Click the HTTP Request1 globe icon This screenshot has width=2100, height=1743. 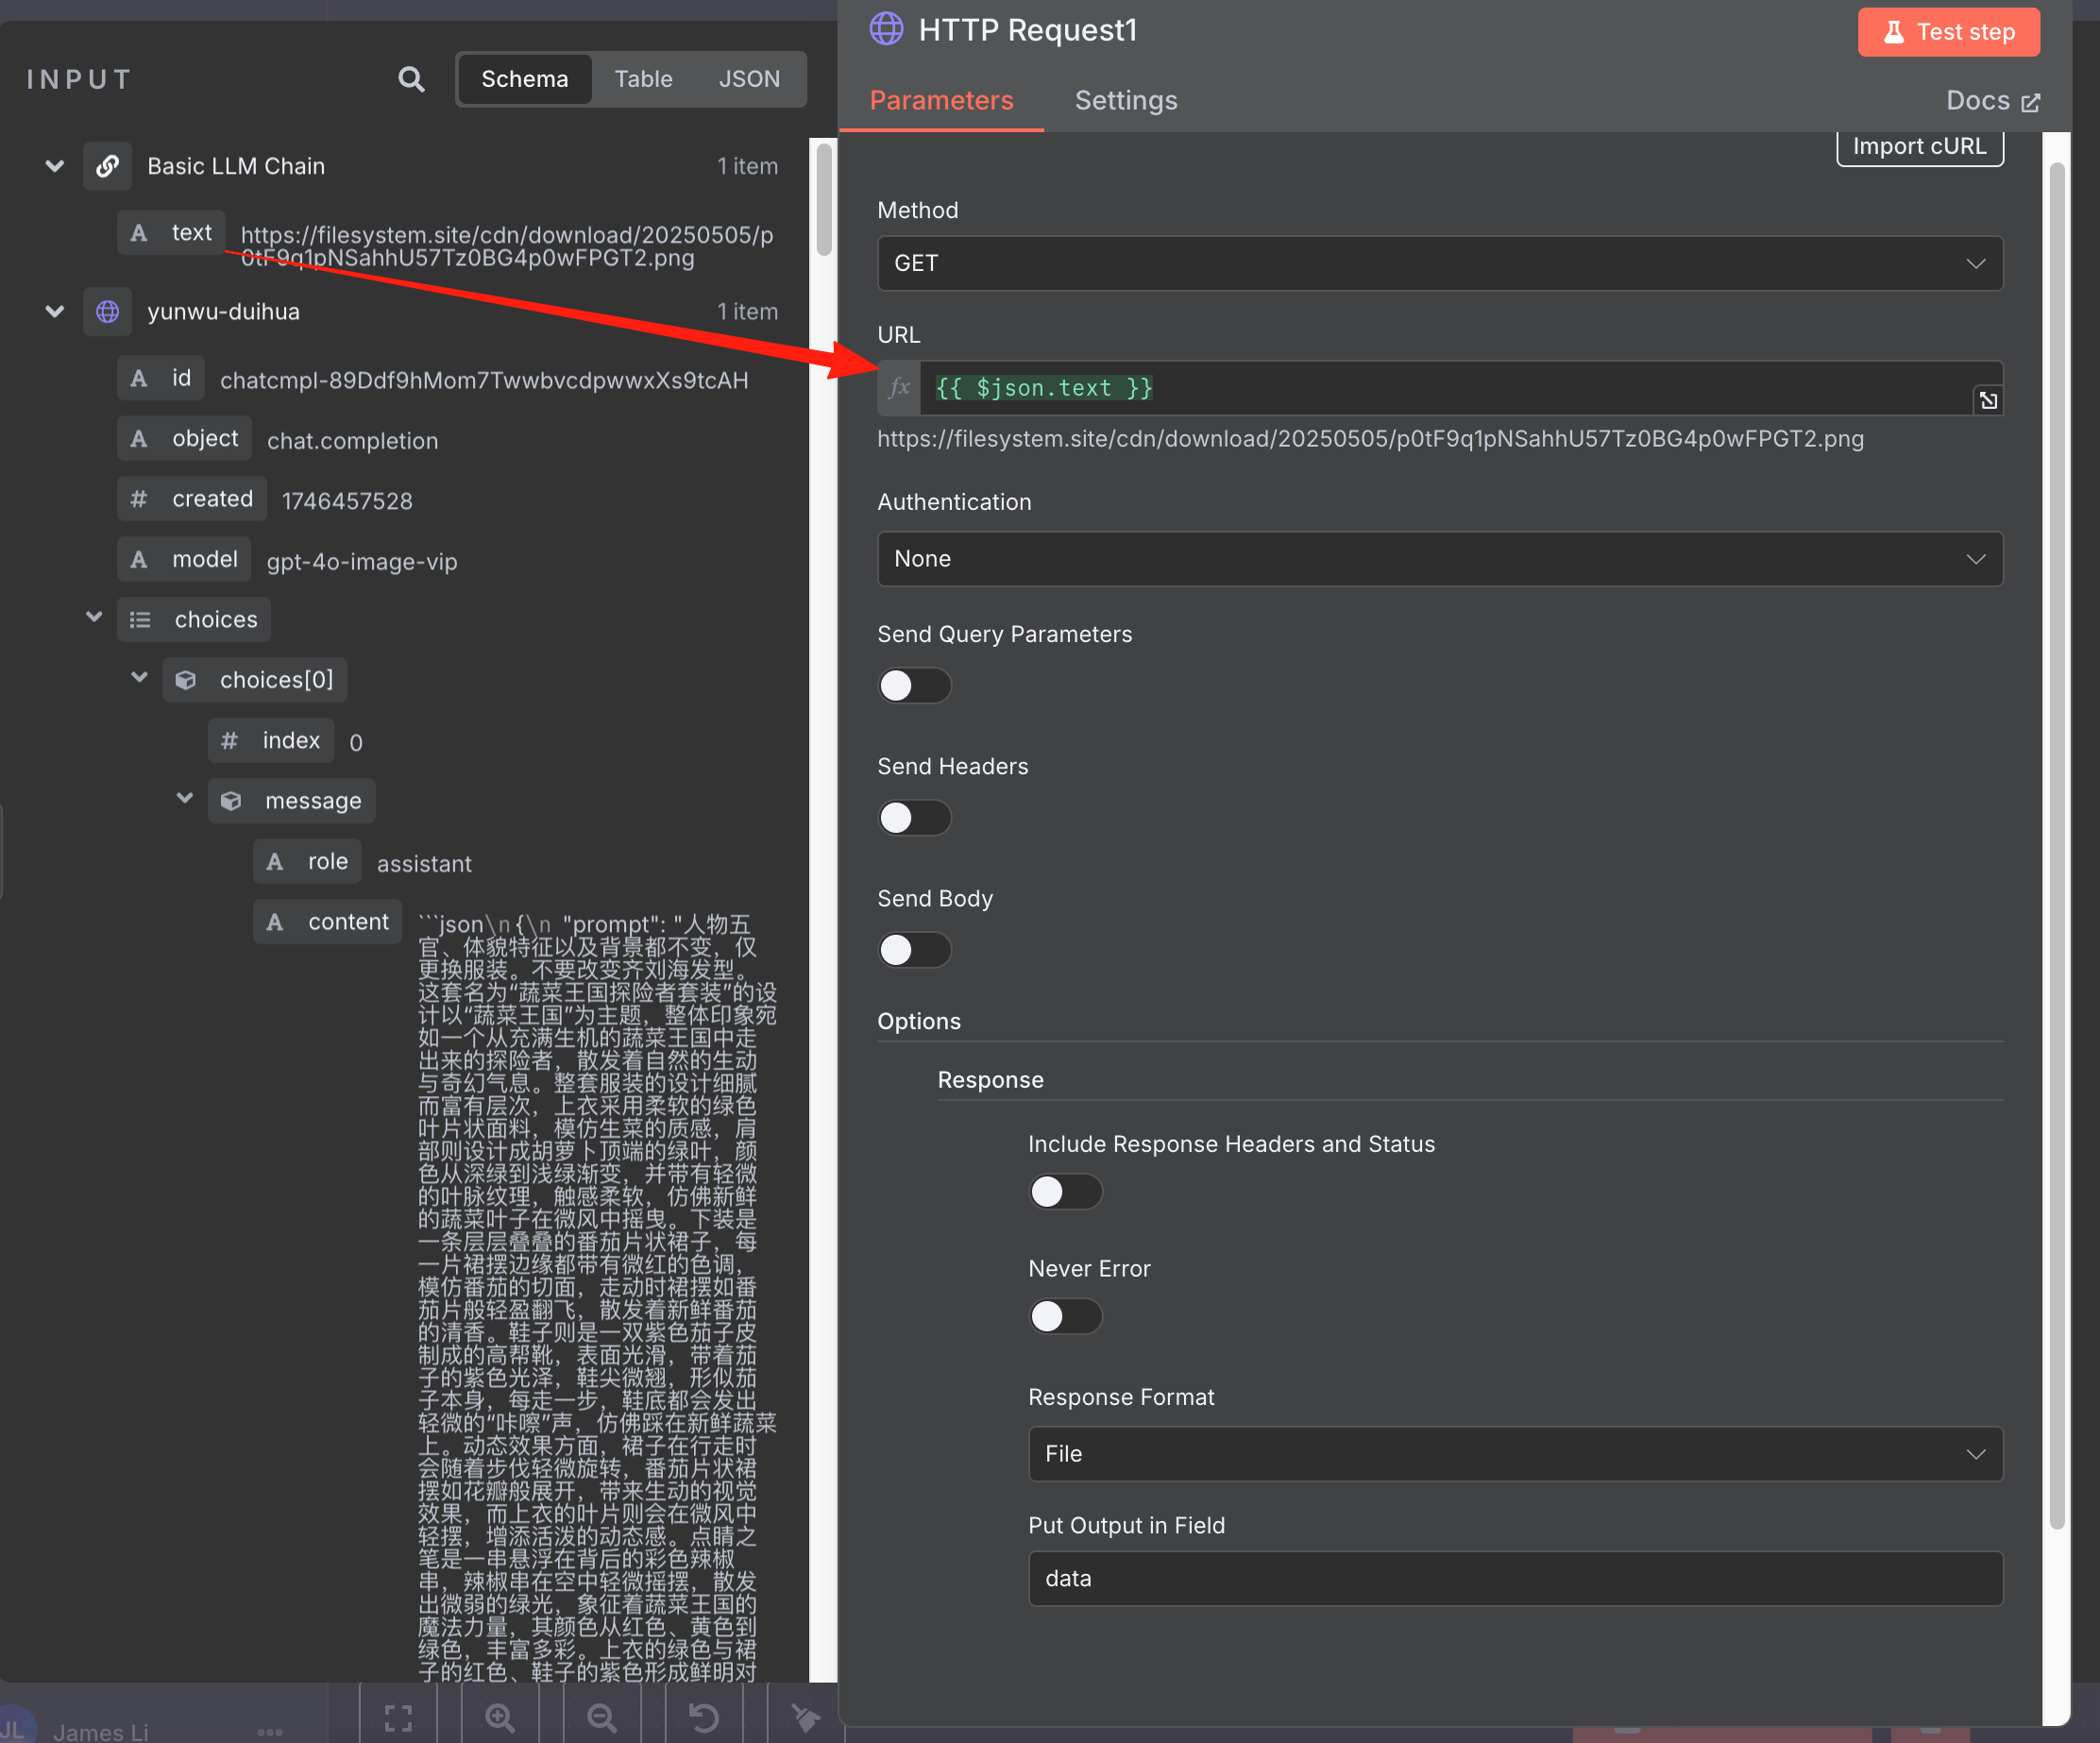click(x=886, y=29)
